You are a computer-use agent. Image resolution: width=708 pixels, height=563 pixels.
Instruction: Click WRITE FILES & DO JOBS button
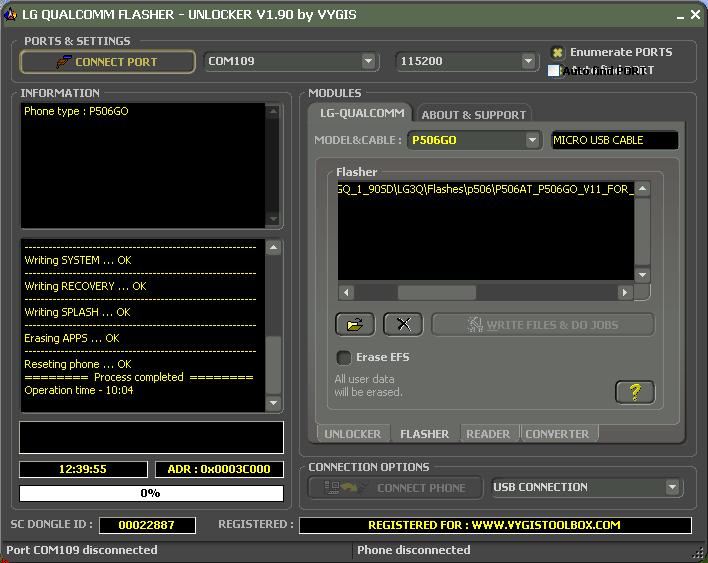543,325
